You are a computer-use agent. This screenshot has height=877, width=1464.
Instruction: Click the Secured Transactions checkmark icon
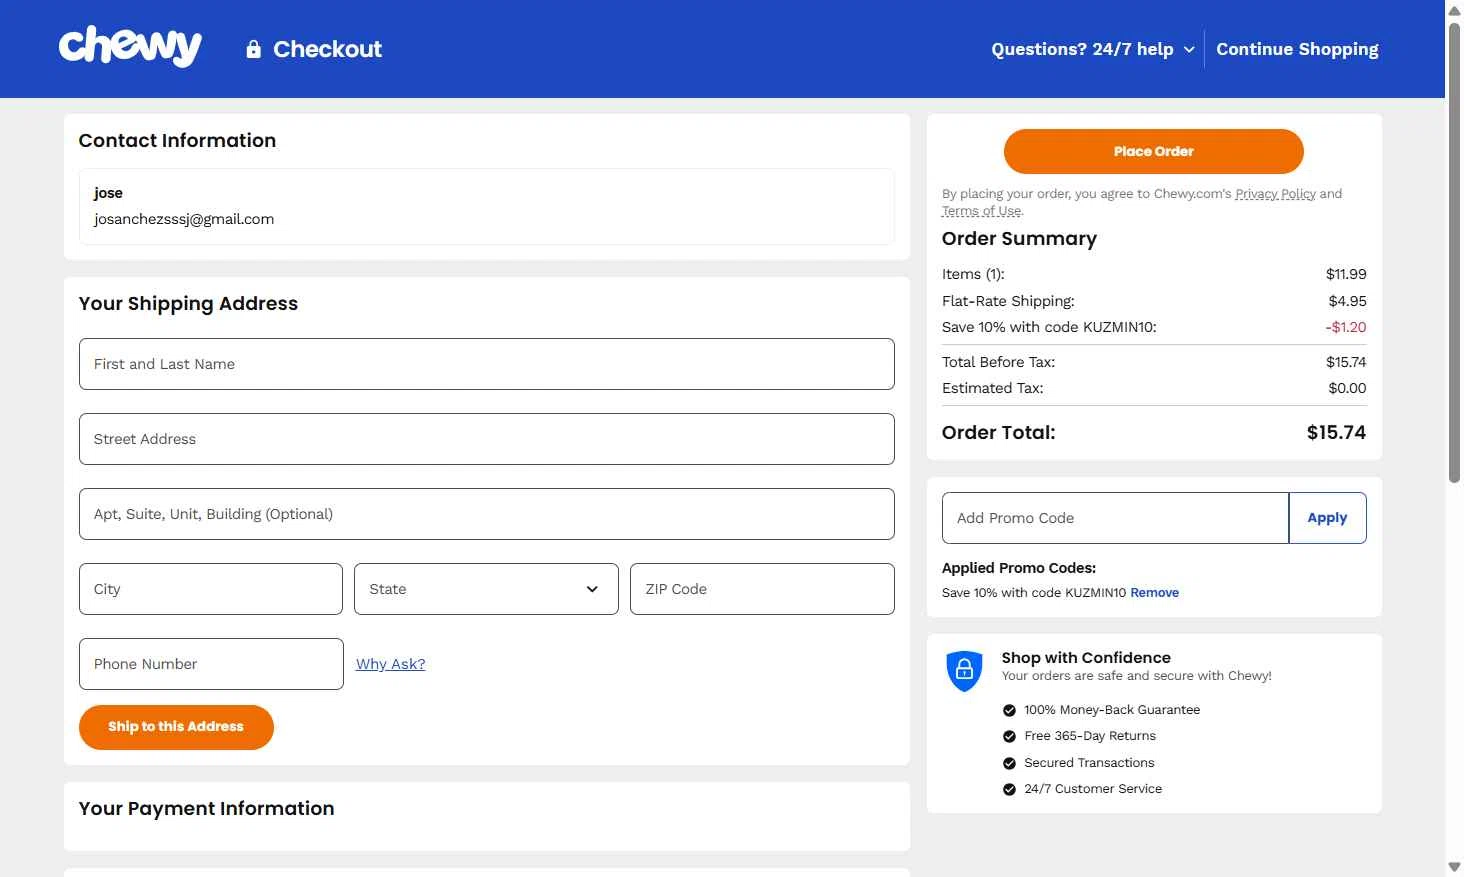[x=1009, y=763]
